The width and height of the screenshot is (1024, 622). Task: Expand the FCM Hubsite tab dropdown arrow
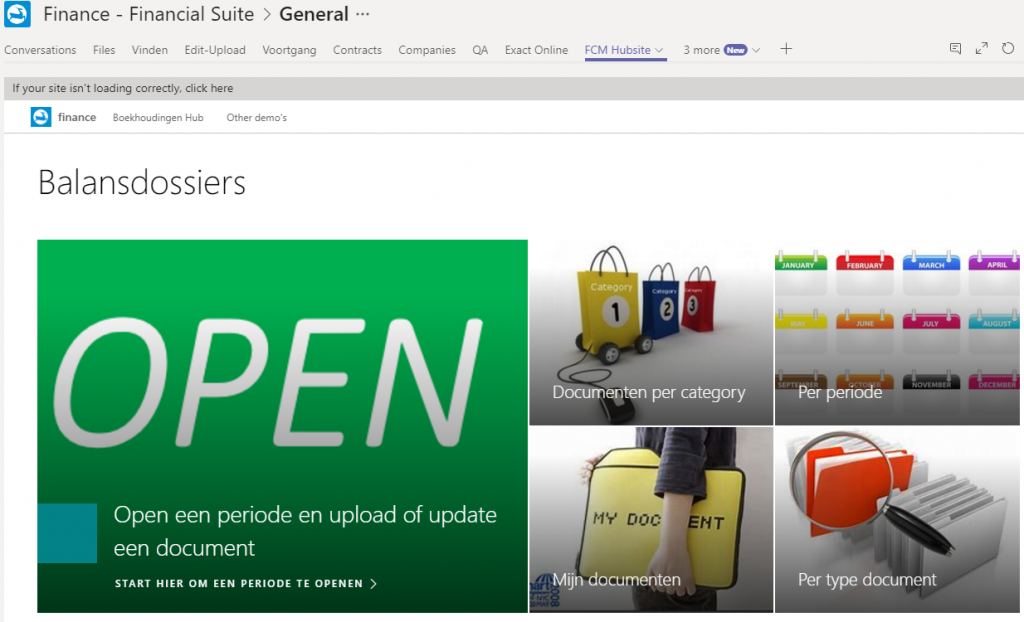(660, 50)
